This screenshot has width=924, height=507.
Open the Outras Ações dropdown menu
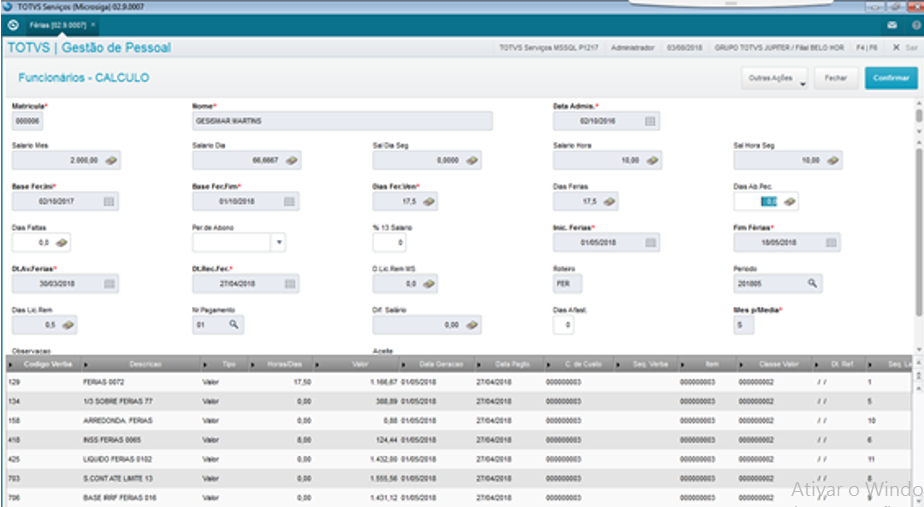coord(775,78)
